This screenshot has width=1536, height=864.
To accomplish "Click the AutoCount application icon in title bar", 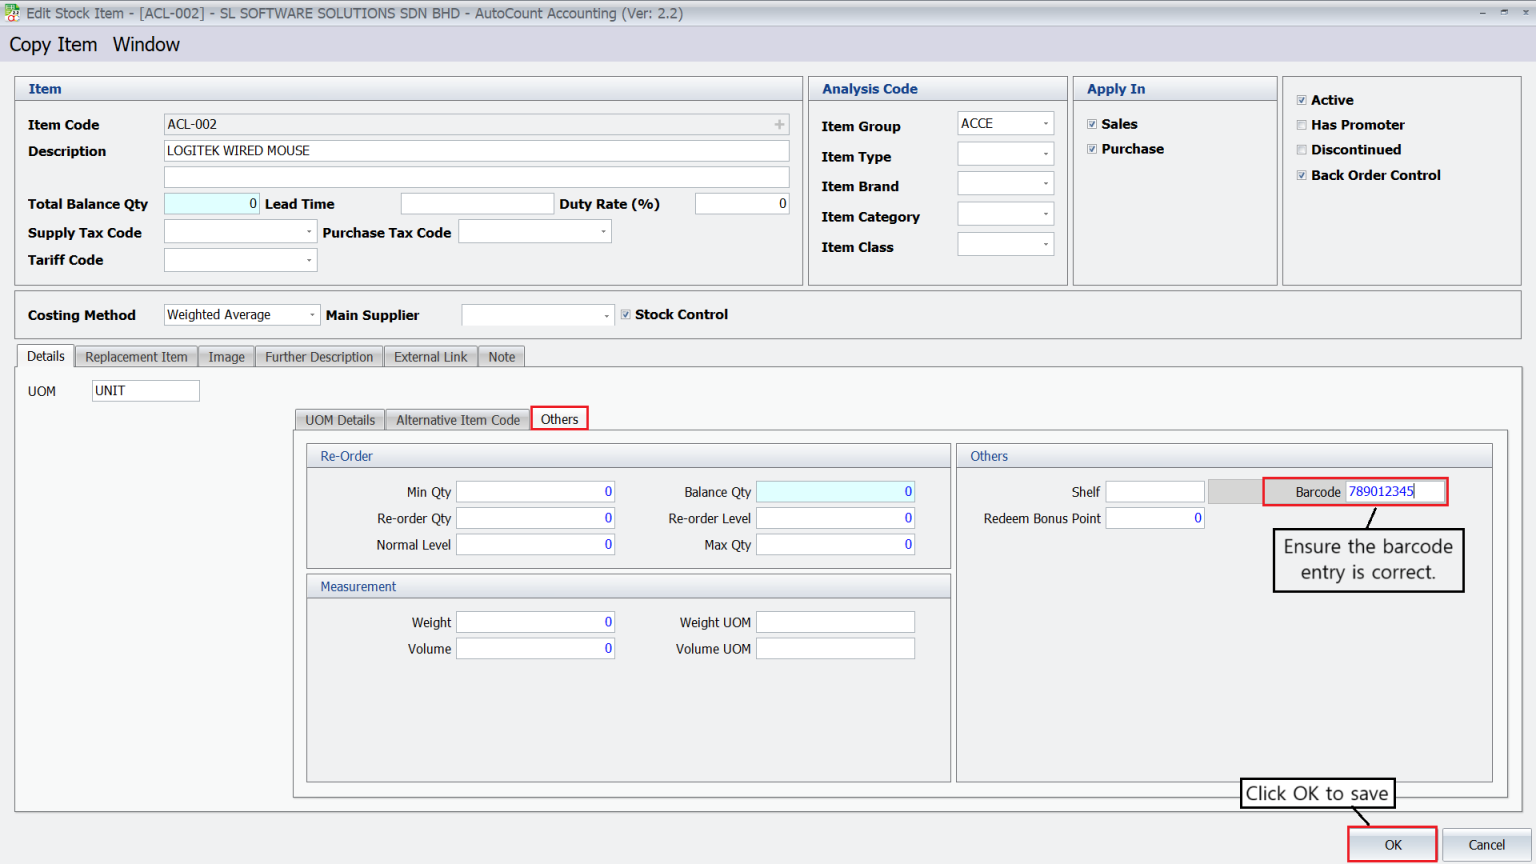I will point(10,12).
